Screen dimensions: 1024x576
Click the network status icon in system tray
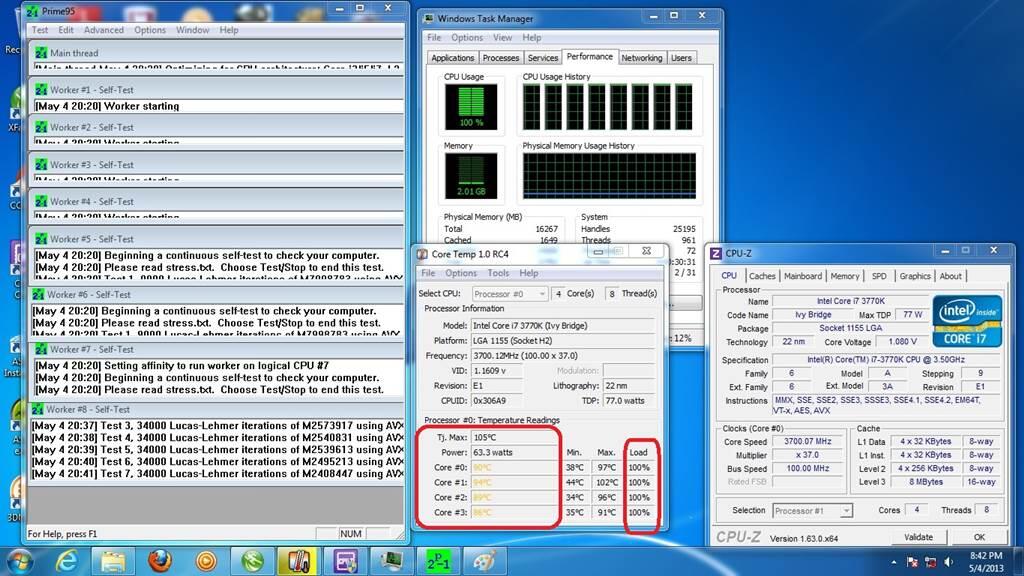click(931, 562)
